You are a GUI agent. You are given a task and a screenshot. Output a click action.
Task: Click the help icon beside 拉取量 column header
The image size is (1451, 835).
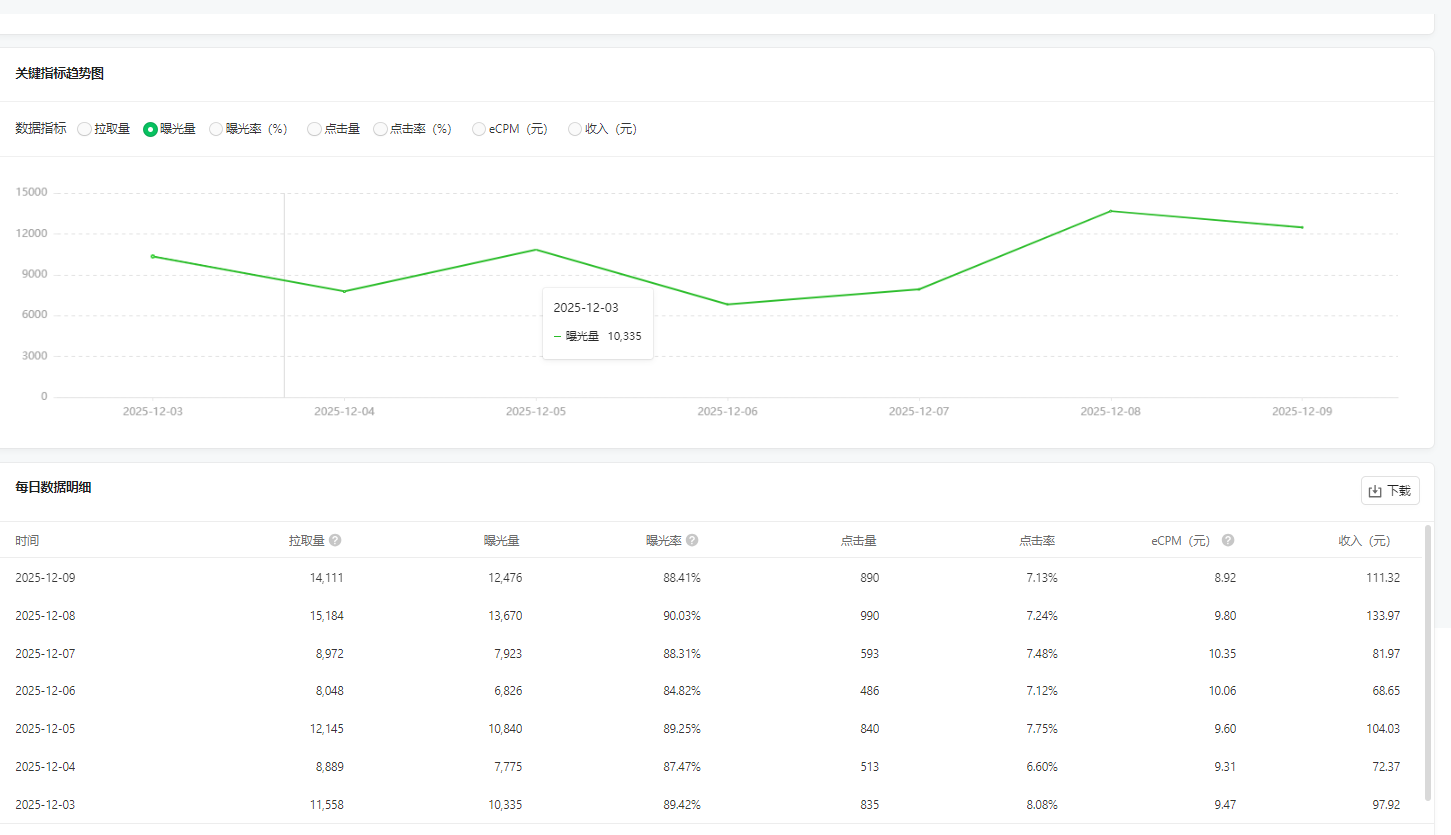(335, 540)
